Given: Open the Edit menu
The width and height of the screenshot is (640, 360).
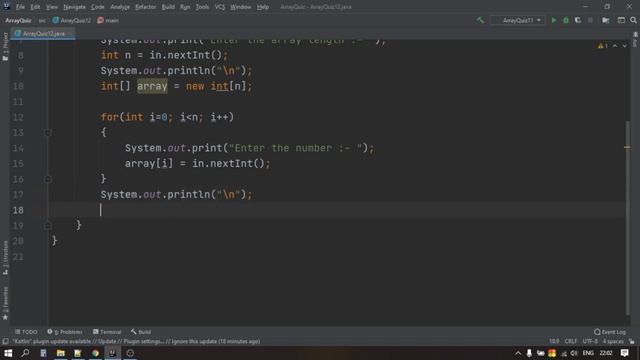Looking at the screenshot, I should 35,7.
